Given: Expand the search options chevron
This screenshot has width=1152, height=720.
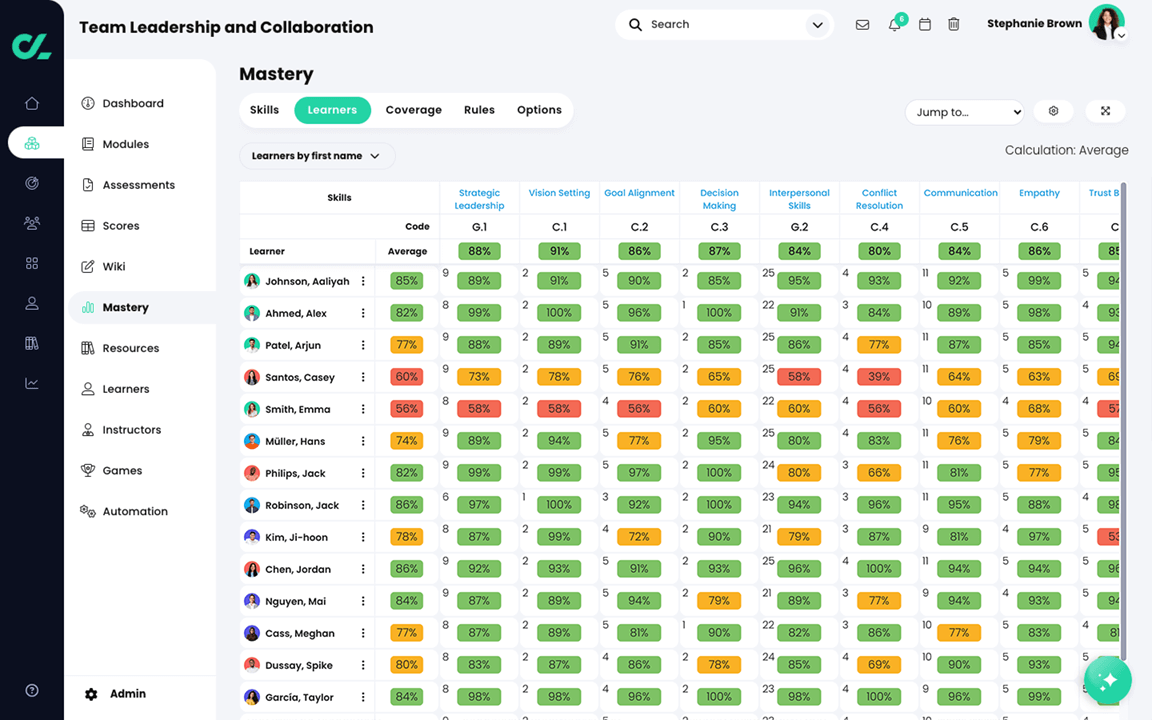Looking at the screenshot, I should pyautogui.click(x=817, y=25).
